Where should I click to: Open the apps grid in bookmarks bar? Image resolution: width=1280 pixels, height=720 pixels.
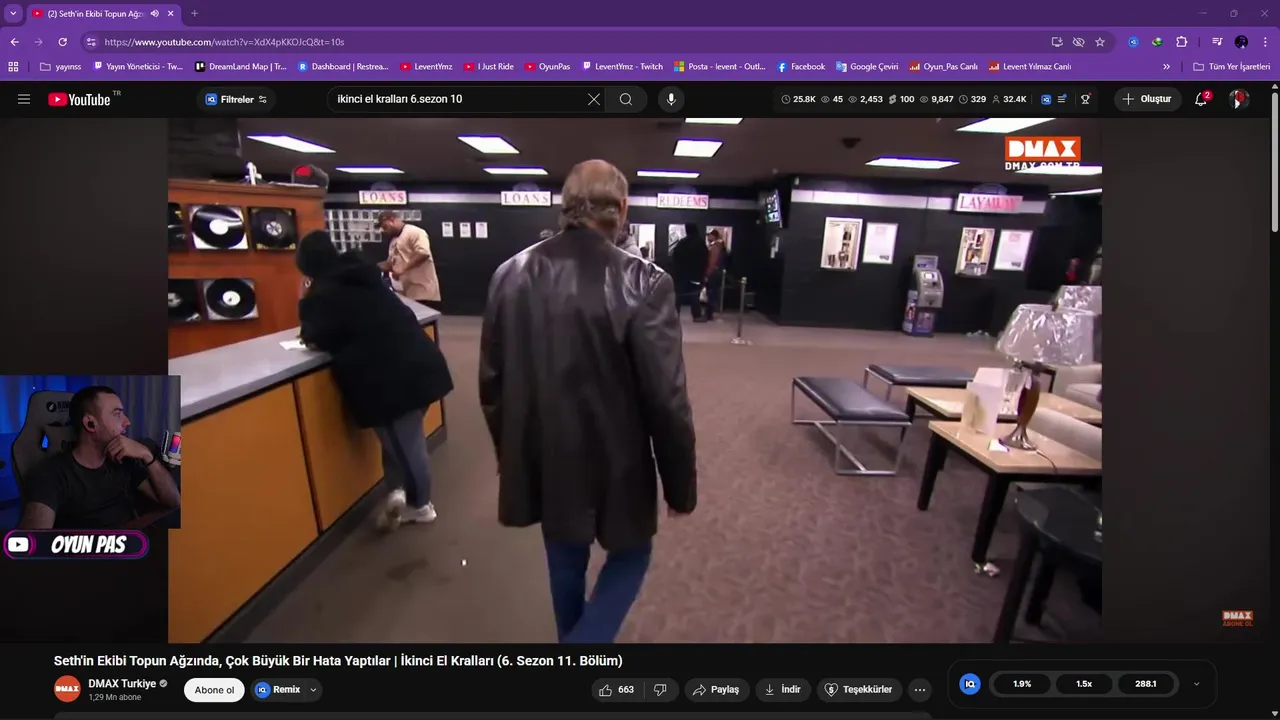coord(13,67)
